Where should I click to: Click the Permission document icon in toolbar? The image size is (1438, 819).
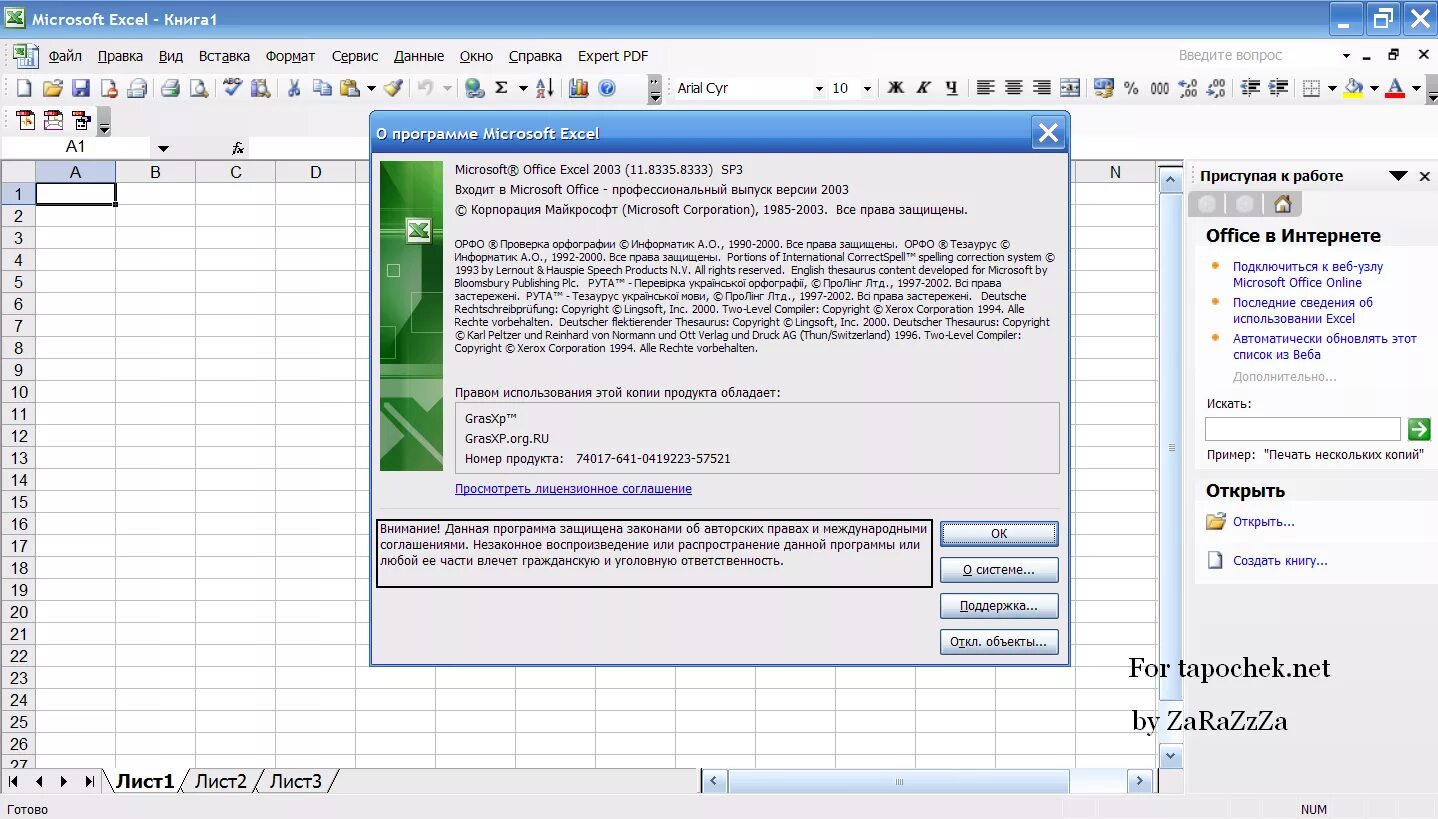[108, 88]
